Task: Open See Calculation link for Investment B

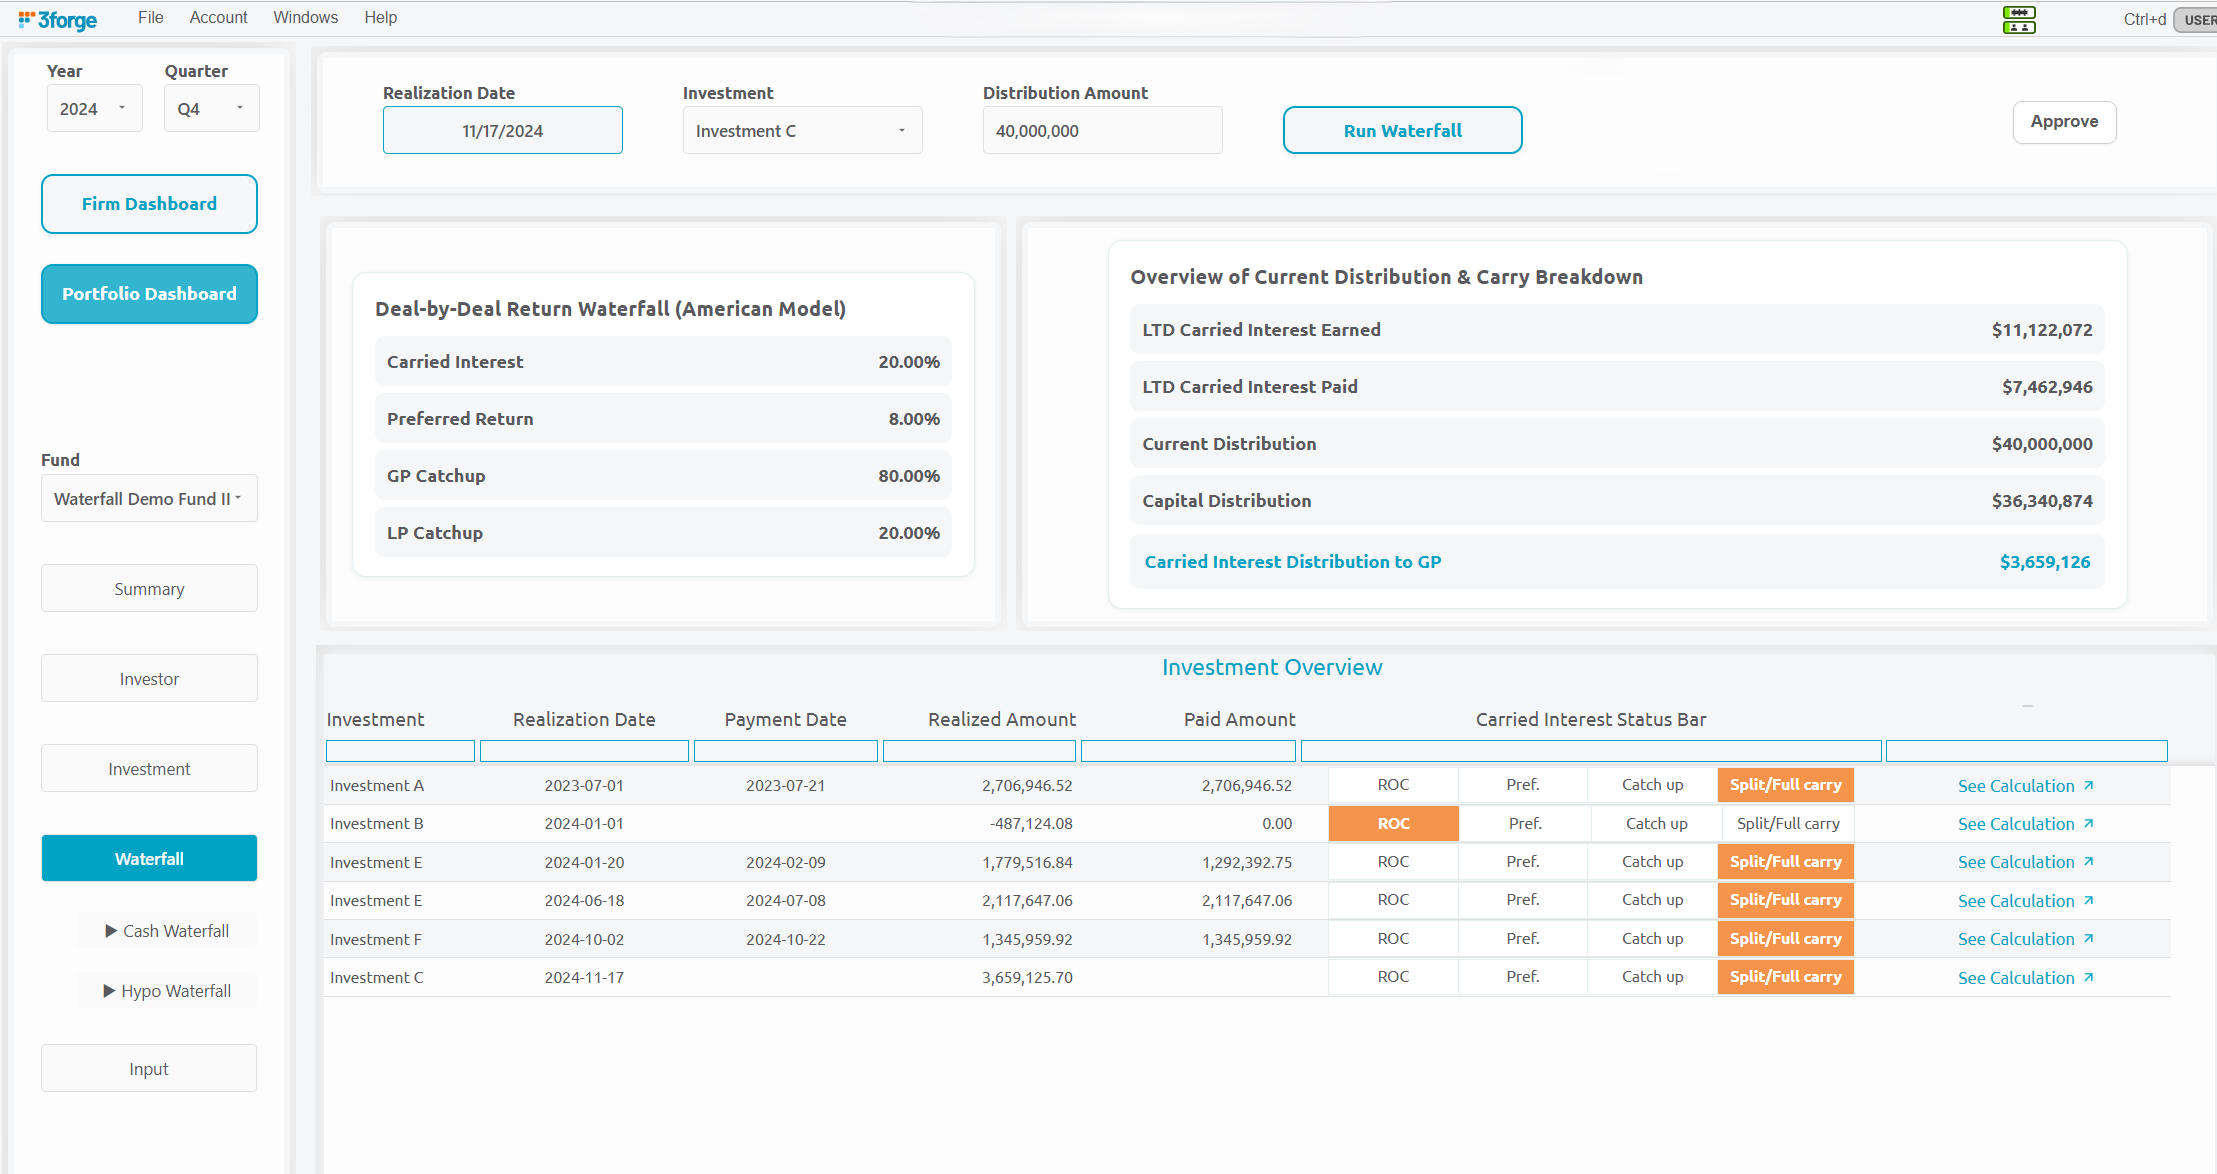Action: coord(2015,824)
